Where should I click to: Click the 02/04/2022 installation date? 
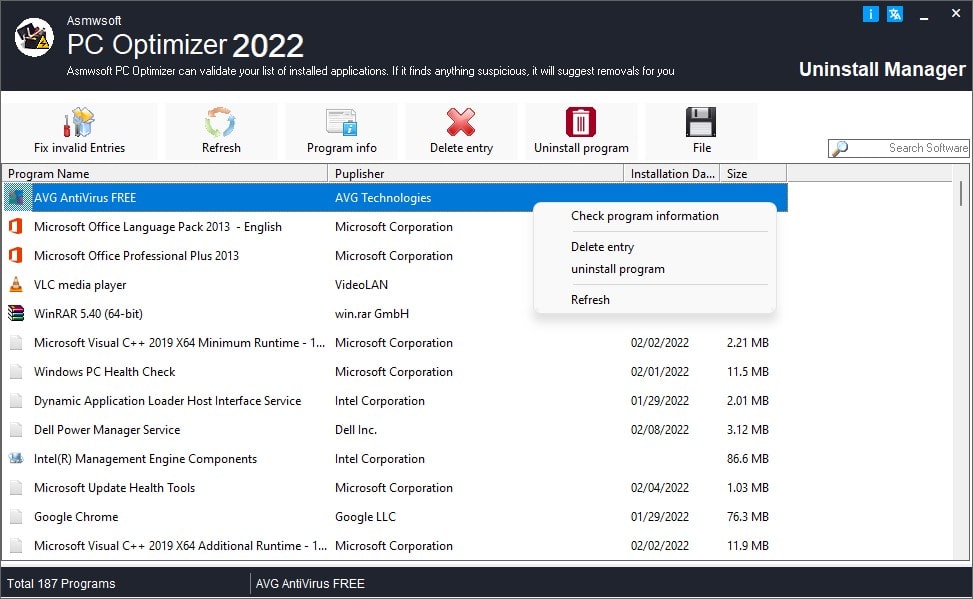click(660, 488)
